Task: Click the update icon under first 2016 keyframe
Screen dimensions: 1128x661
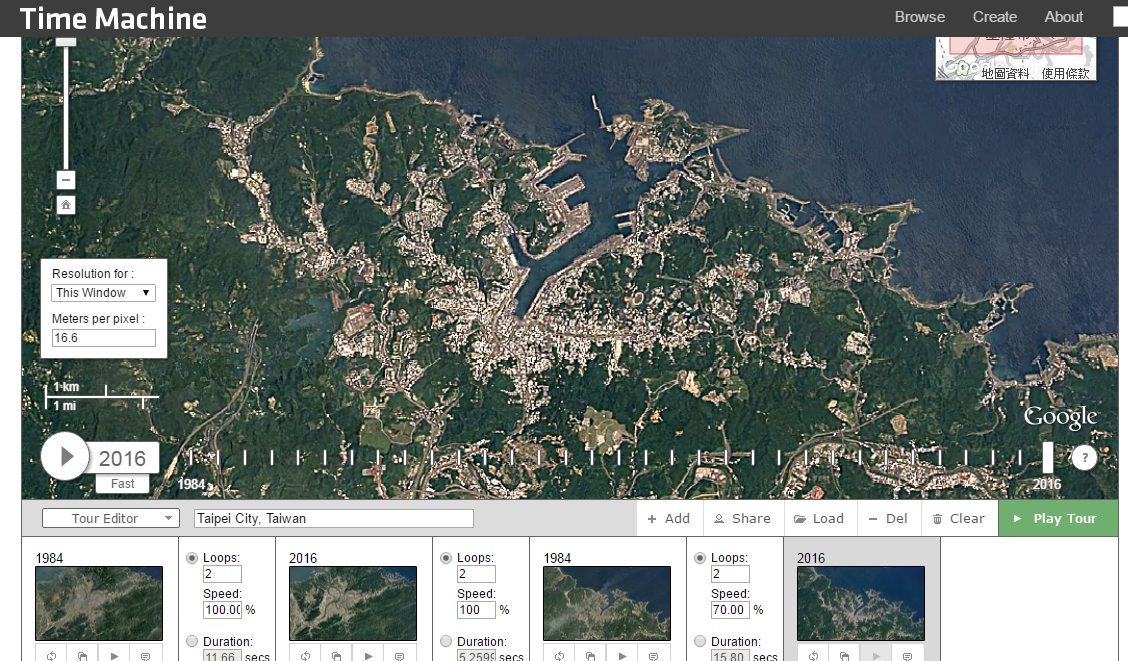Action: pos(306,655)
